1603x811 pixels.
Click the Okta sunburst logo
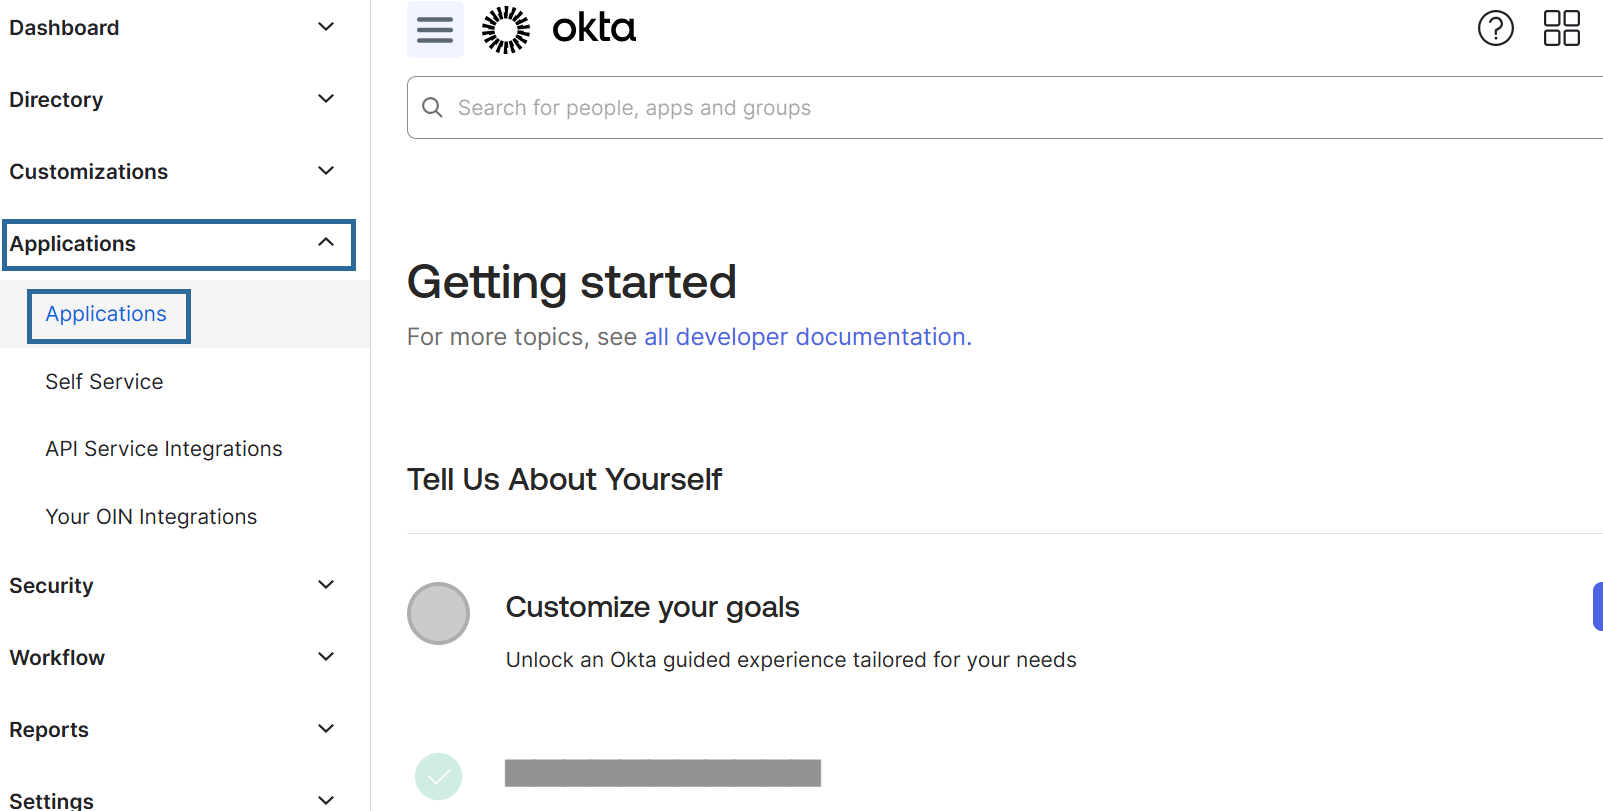(506, 29)
